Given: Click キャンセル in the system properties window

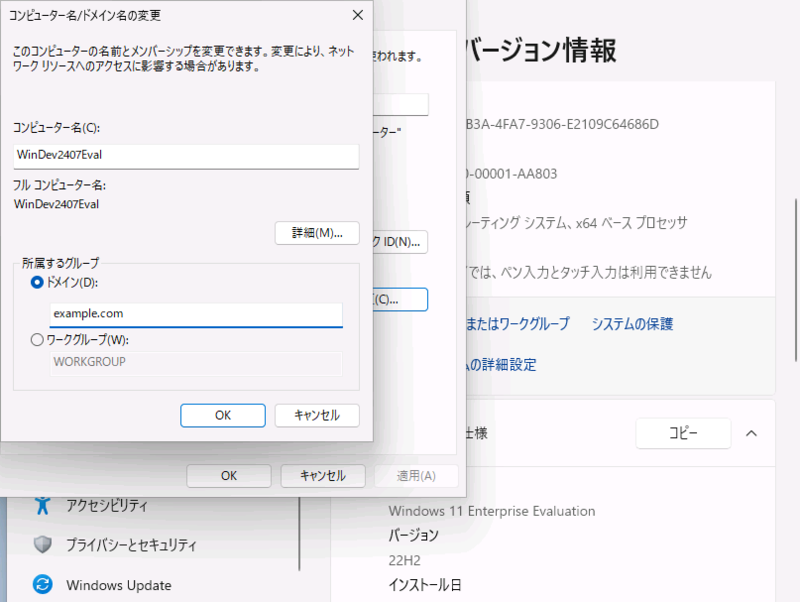Looking at the screenshot, I should pos(322,476).
